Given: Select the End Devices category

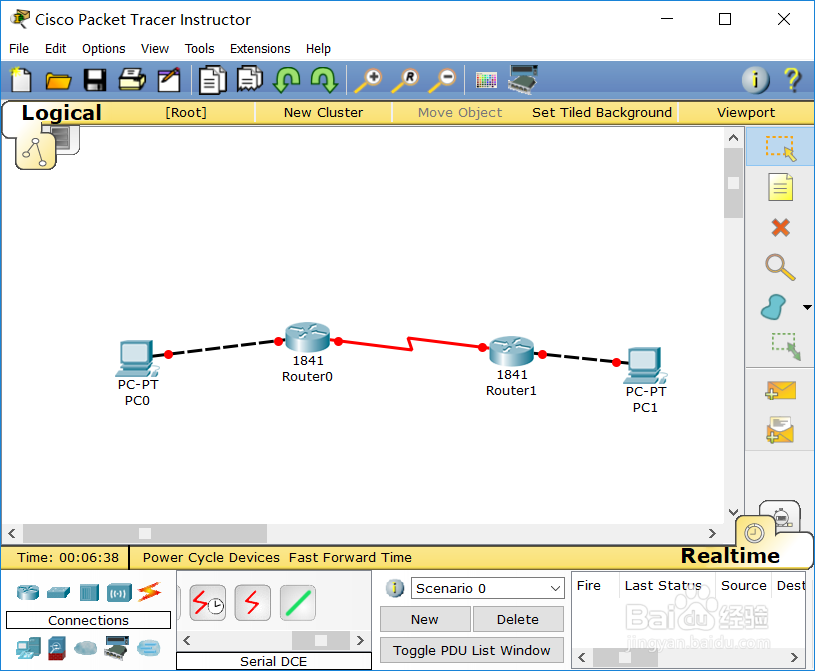Looking at the screenshot, I should (x=28, y=648).
